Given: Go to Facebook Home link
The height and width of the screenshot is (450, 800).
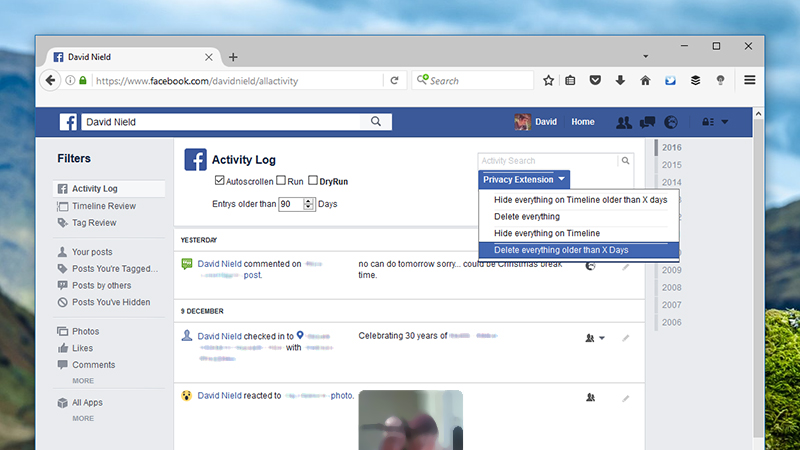Looking at the screenshot, I should pos(583,122).
